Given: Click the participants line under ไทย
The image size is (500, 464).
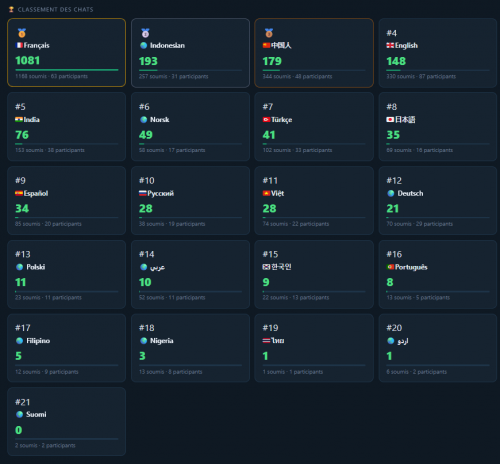Looking at the screenshot, I should 293,372.
